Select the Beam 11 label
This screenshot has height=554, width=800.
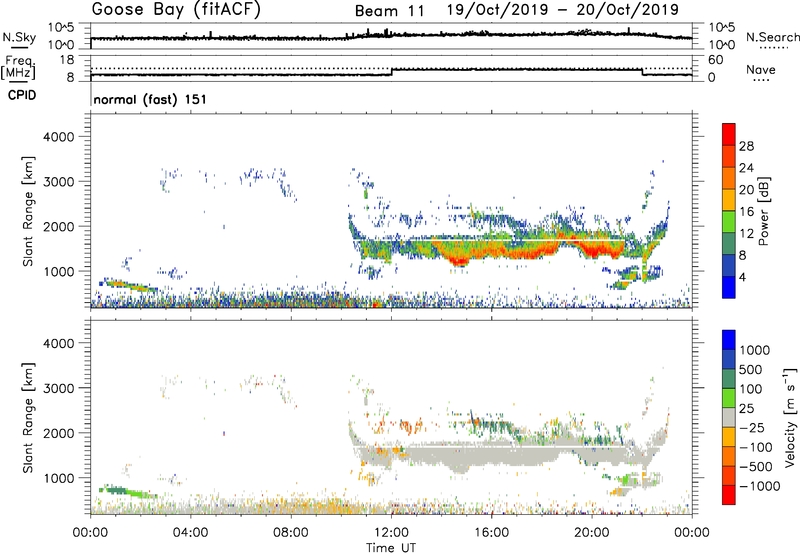(x=389, y=11)
